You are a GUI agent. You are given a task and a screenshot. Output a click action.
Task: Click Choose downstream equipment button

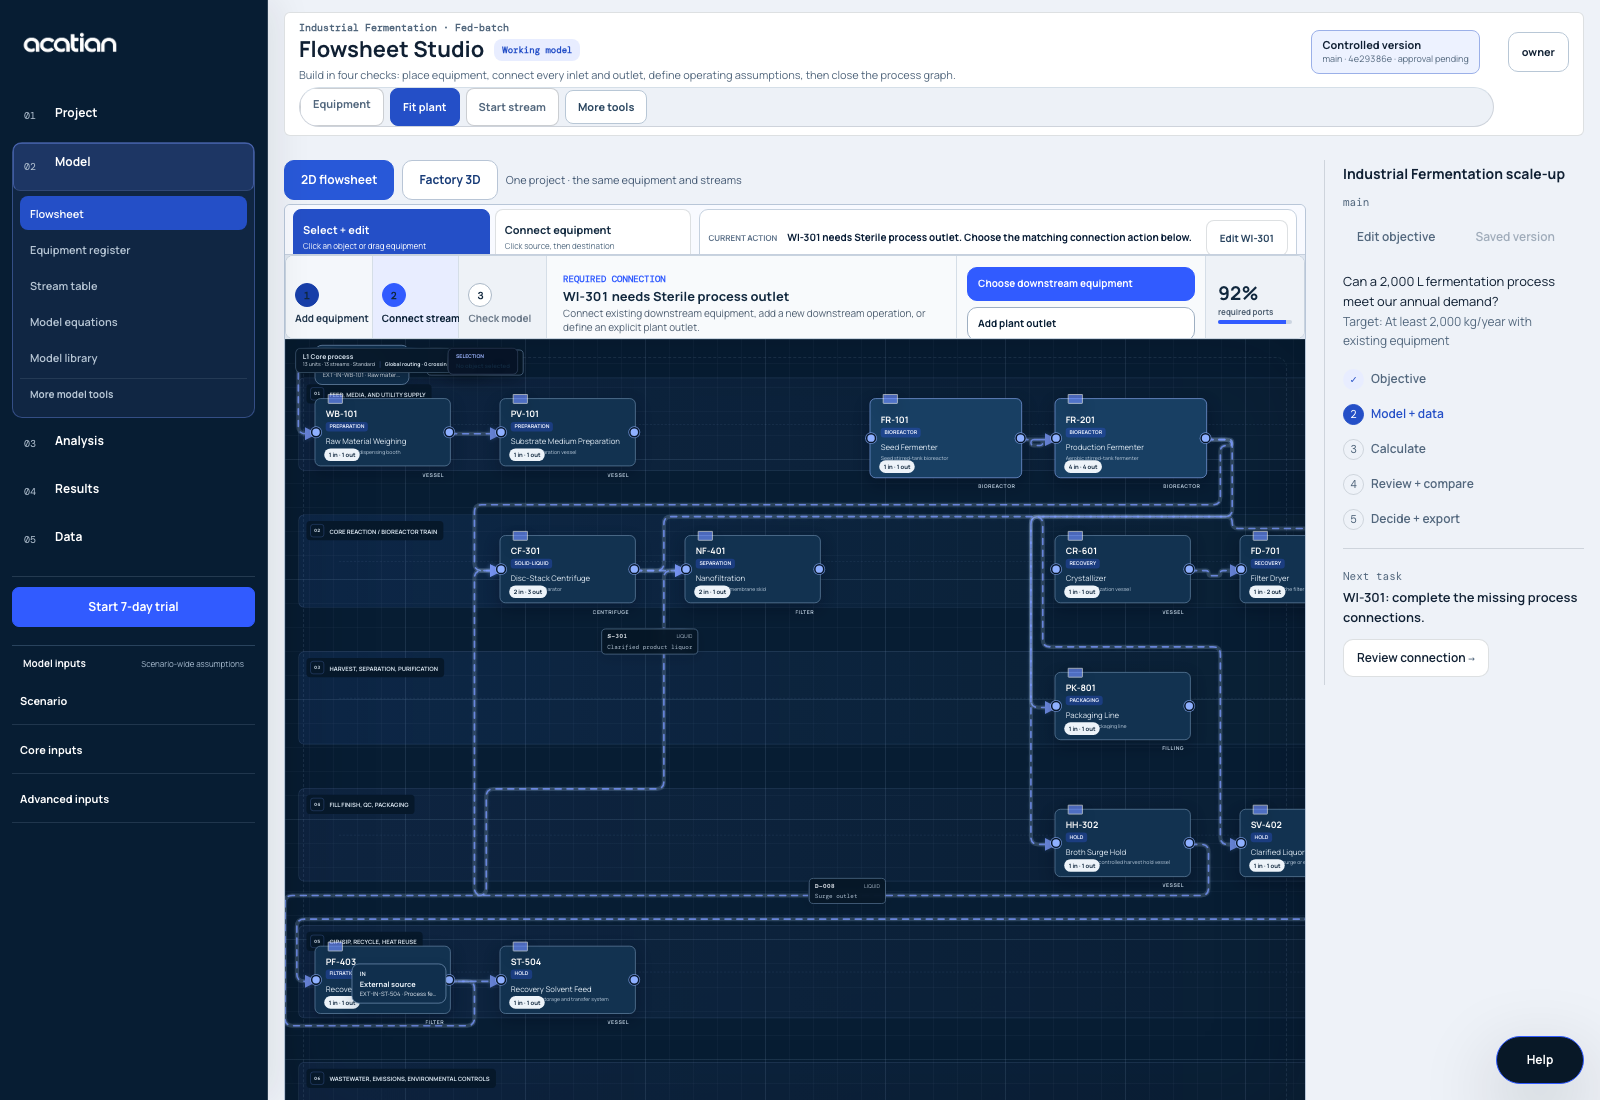(1081, 284)
